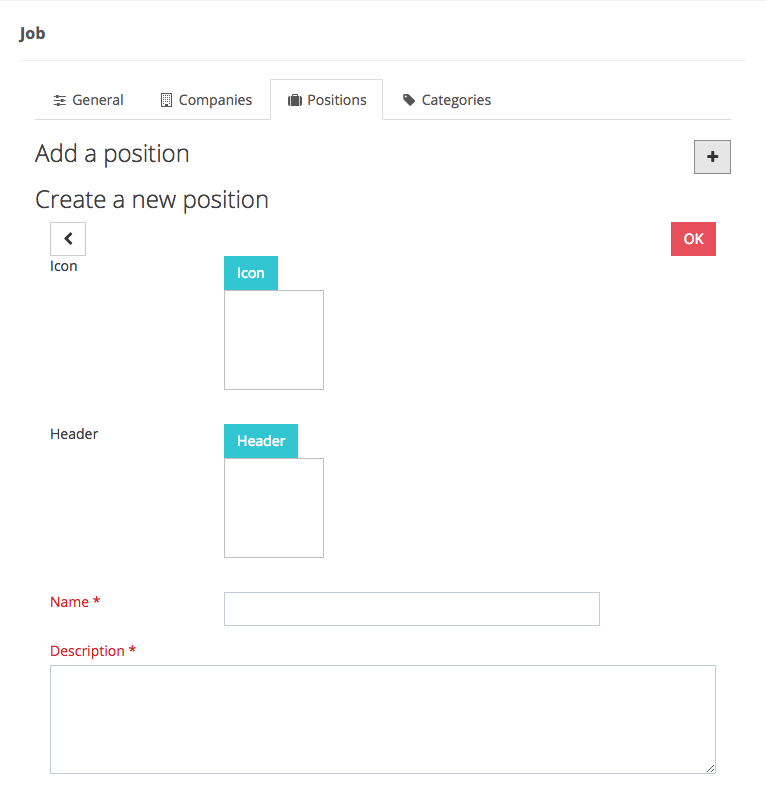Viewport: 766px width, 788px height.
Task: Click the building icon on Companies tab
Action: pyautogui.click(x=166, y=101)
